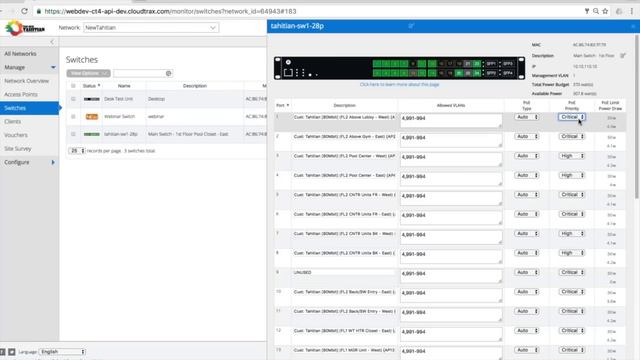Screen dimensions: 640x360
Task: Expand the Manage section arrow
Action: tap(53, 67)
